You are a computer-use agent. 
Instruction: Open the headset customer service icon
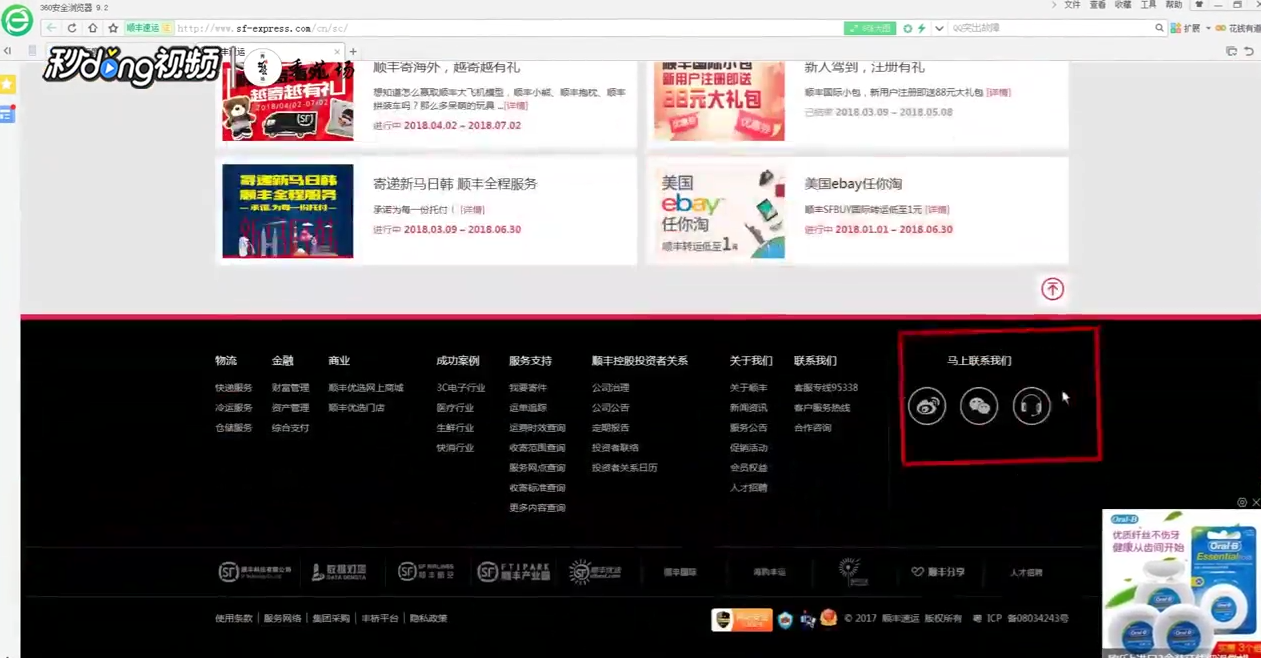(x=1031, y=406)
